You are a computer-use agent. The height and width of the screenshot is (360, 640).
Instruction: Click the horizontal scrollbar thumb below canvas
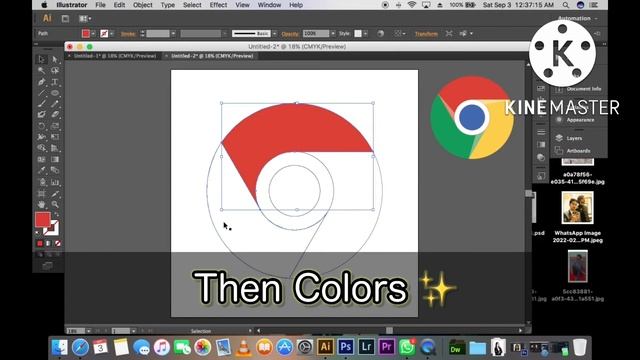389,331
